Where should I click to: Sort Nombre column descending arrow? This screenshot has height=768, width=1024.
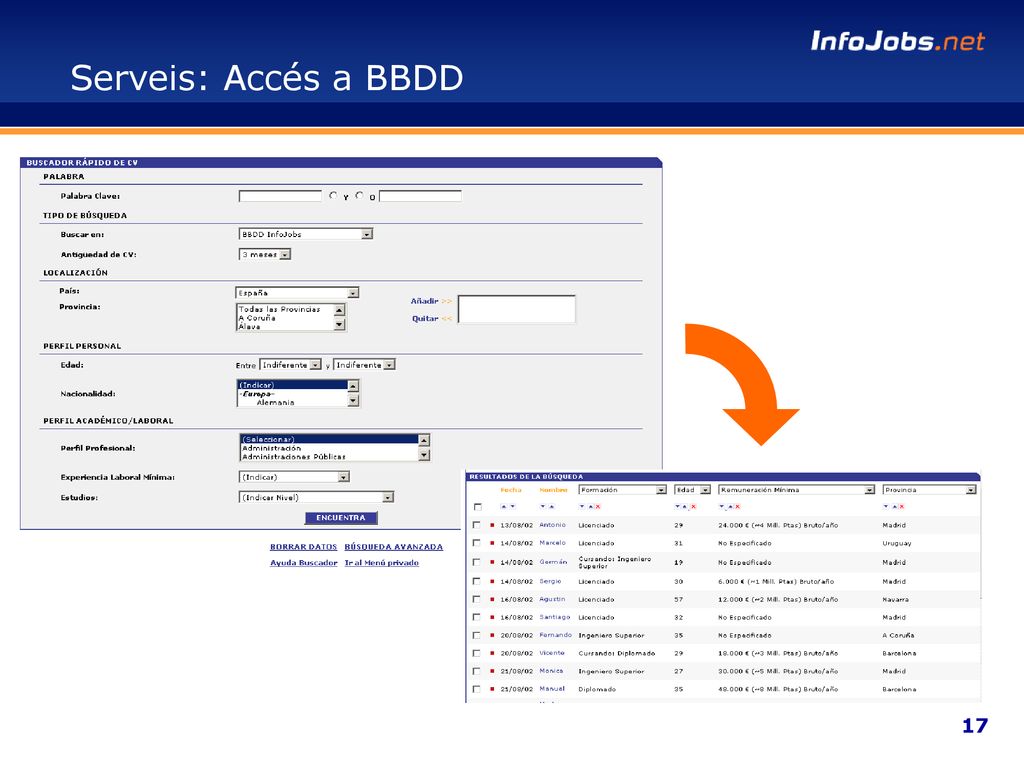543,506
